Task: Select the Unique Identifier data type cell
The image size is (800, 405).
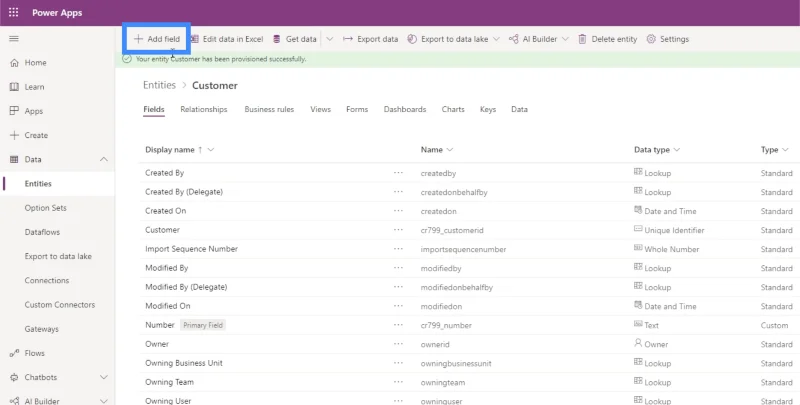Action: pyautogui.click(x=669, y=230)
